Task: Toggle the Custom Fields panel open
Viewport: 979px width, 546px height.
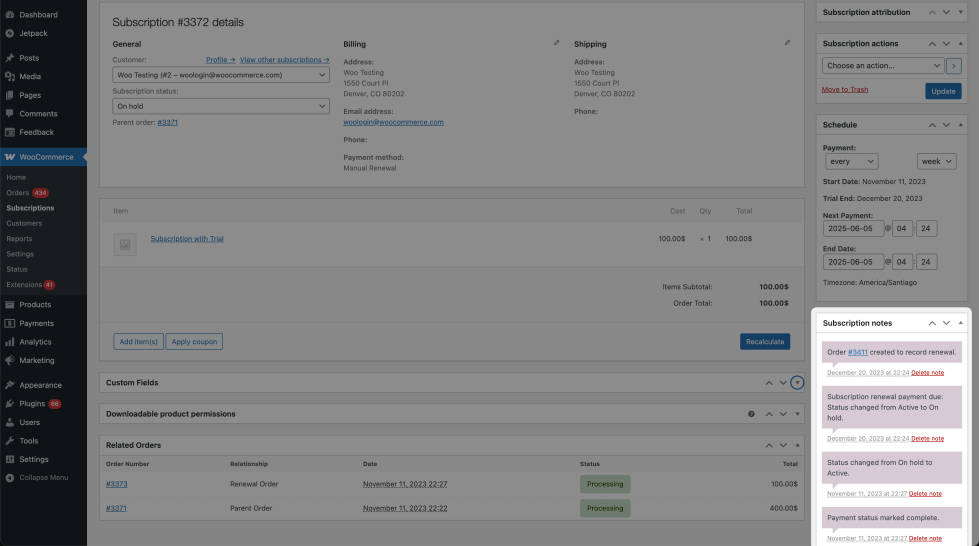Action: pyautogui.click(x=797, y=382)
